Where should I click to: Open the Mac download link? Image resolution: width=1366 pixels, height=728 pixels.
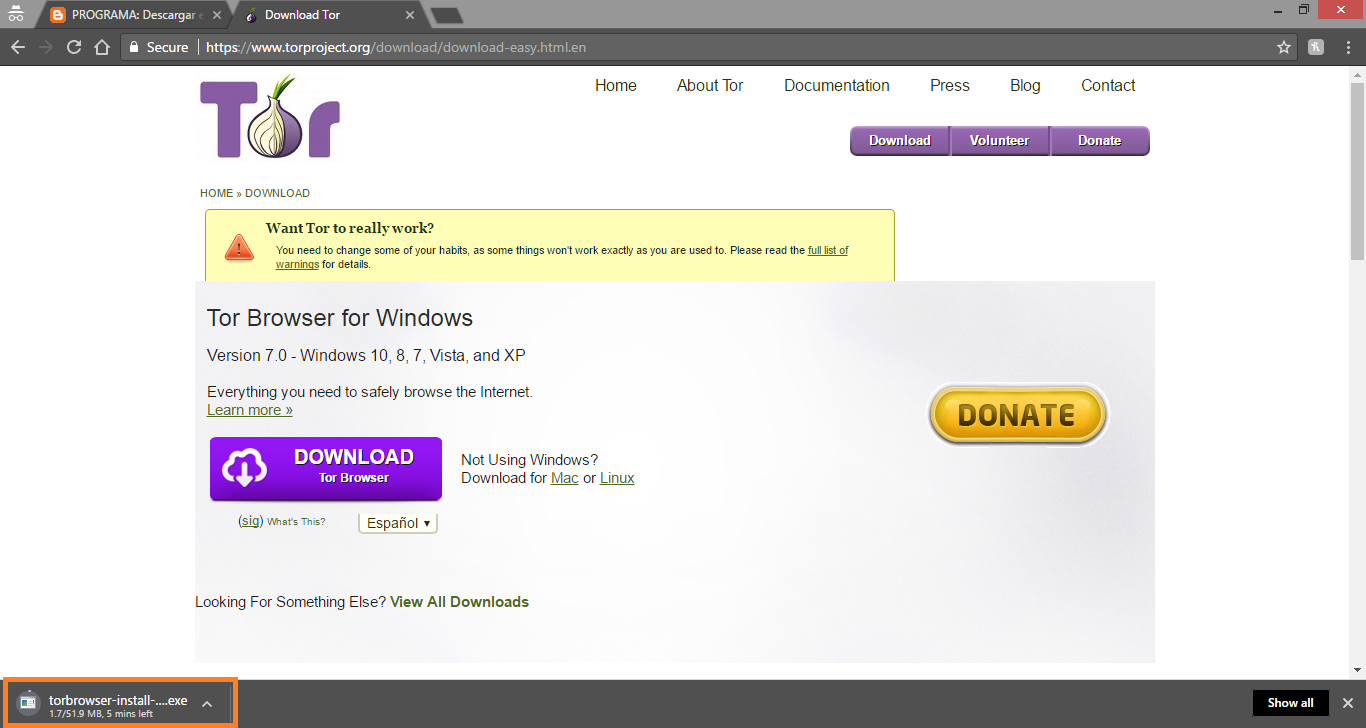pos(565,478)
